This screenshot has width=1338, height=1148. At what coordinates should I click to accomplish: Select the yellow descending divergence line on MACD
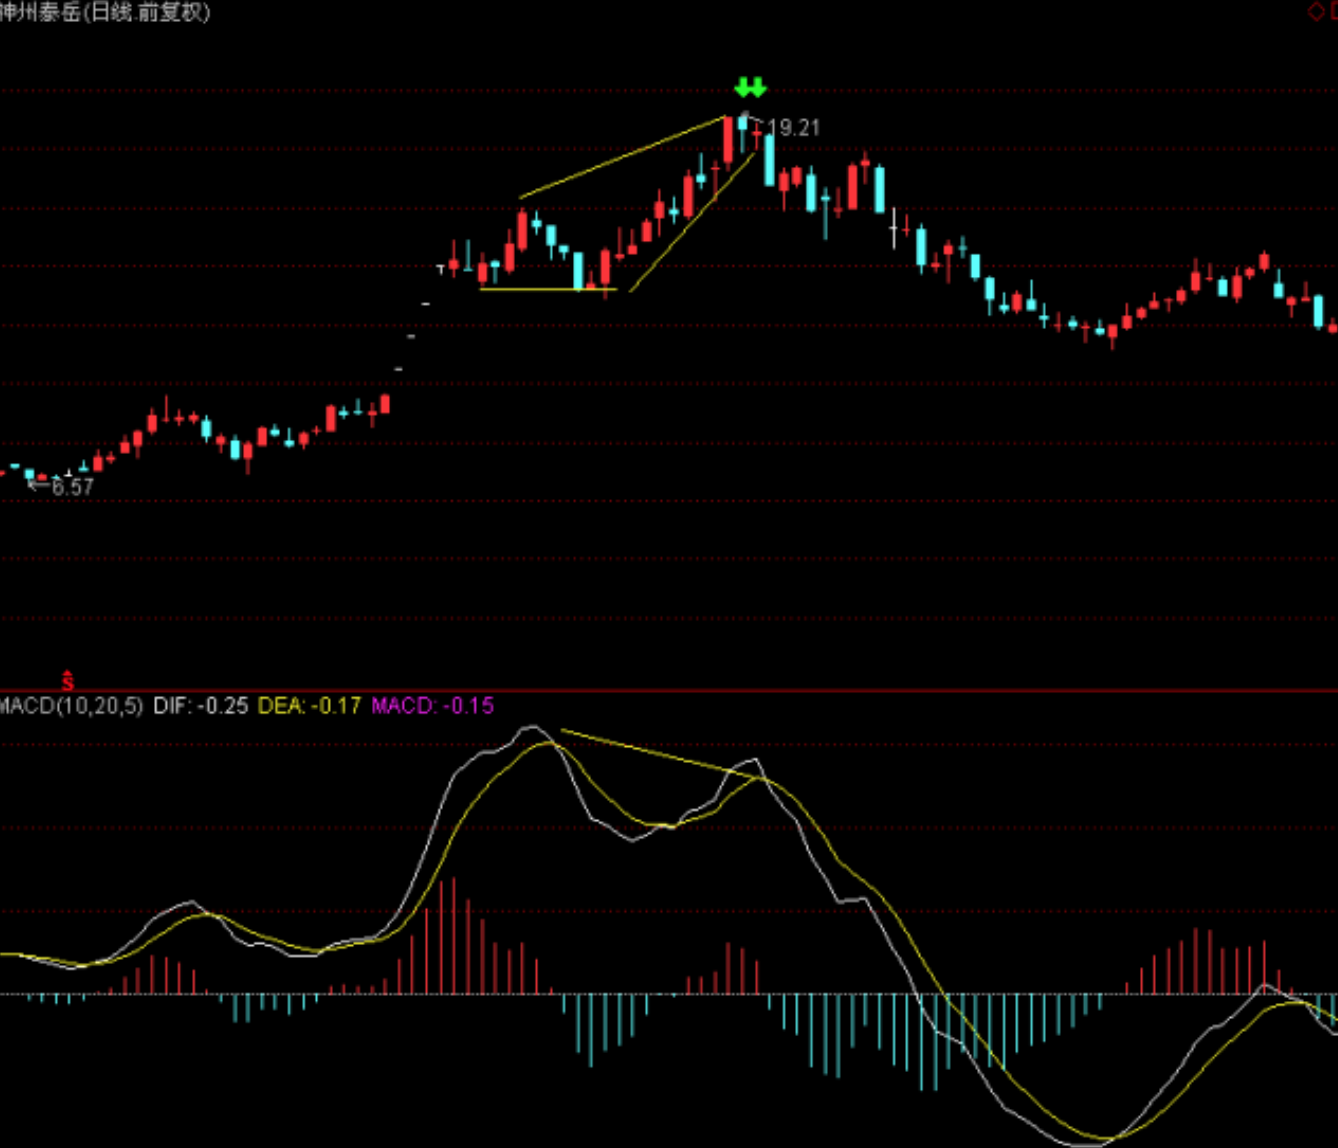(661, 753)
